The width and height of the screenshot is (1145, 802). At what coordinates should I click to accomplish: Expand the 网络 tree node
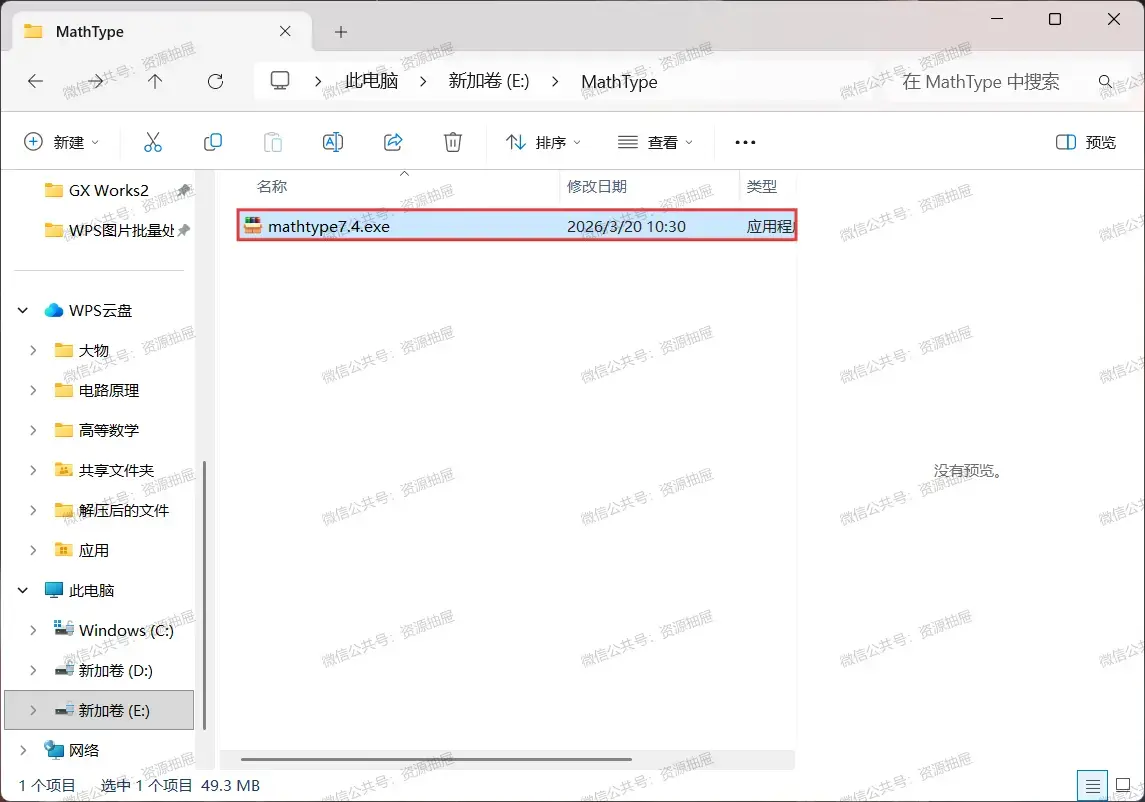pos(23,750)
